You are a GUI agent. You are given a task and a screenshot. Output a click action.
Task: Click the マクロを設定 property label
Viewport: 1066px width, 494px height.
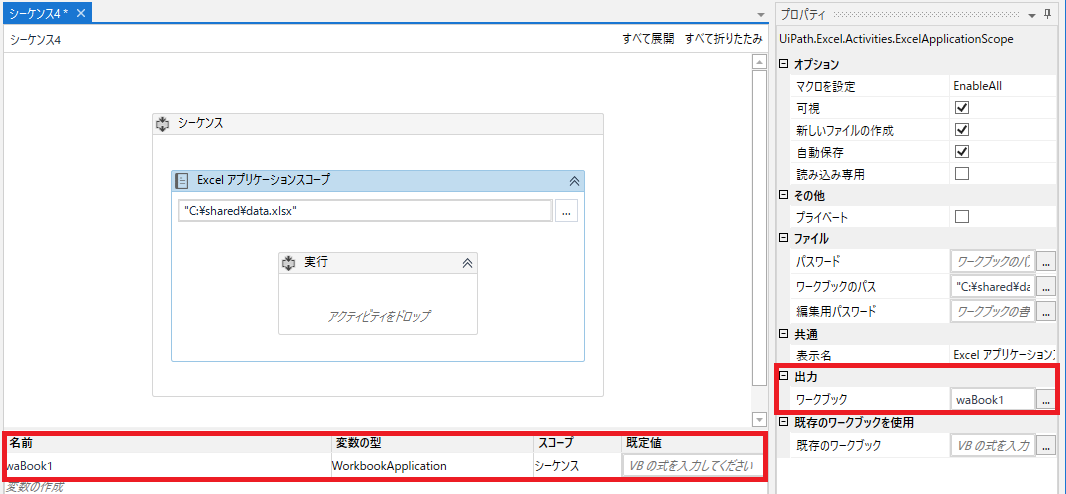coord(825,86)
